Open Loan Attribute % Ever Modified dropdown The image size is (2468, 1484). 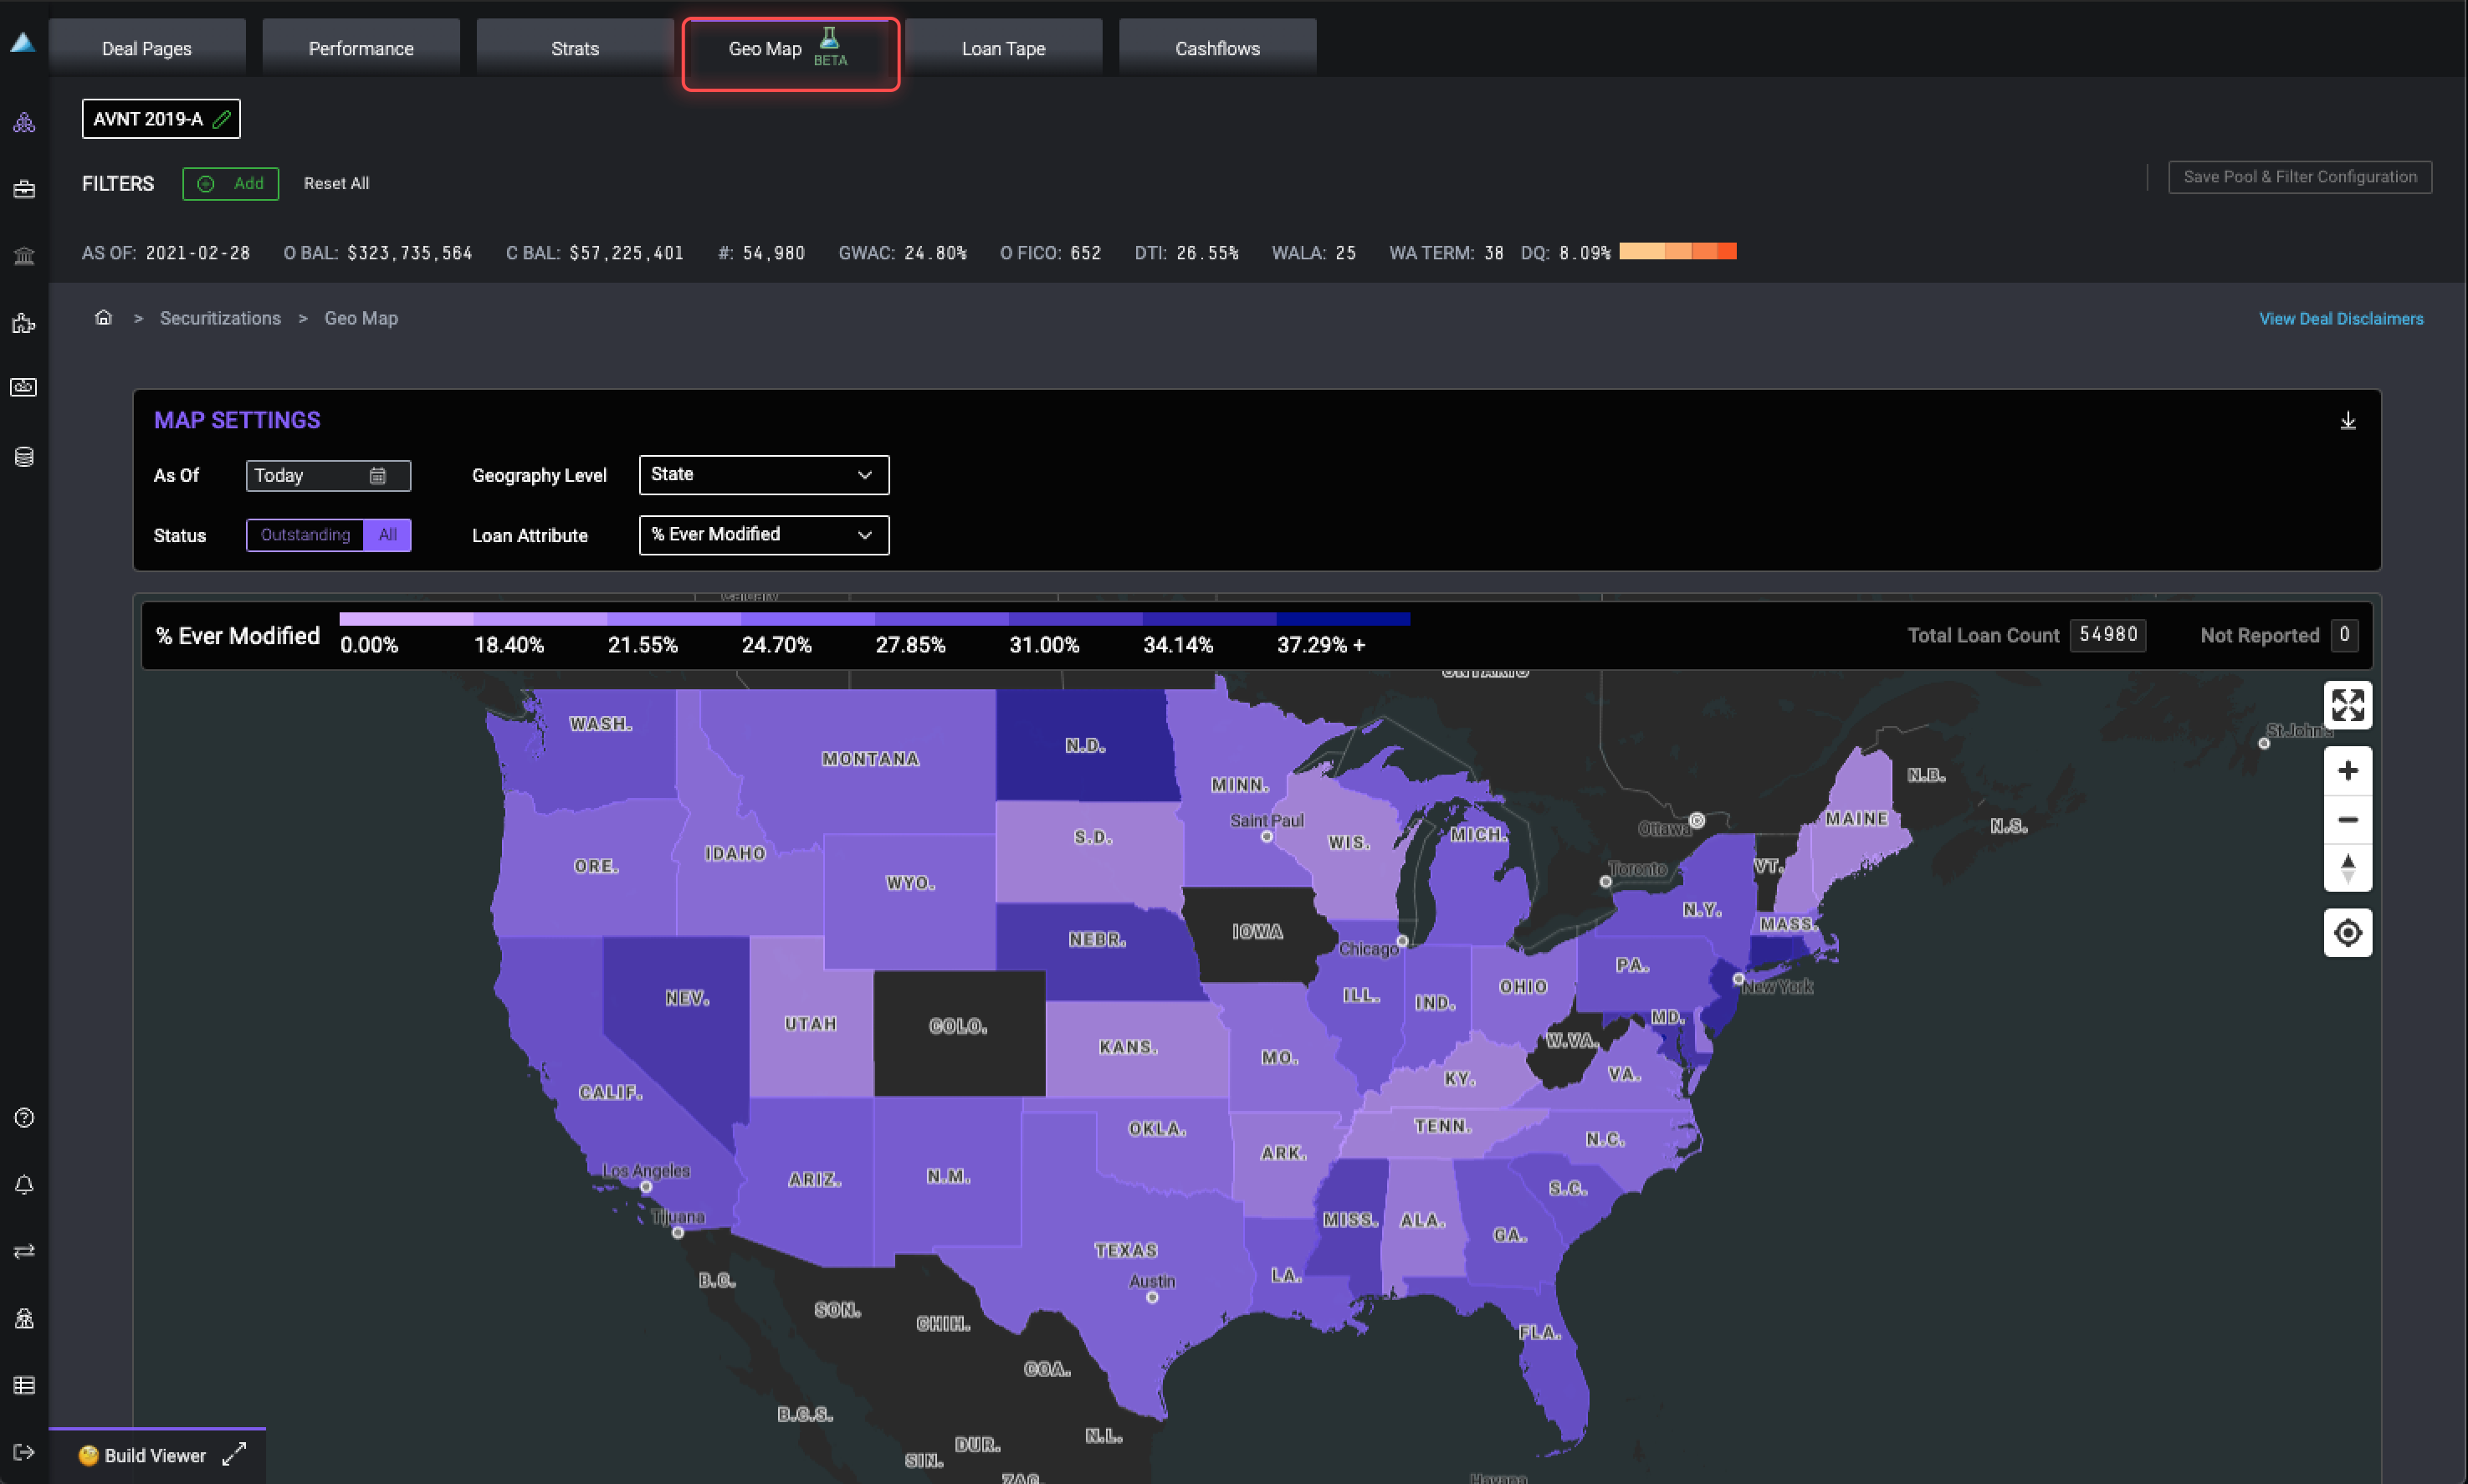click(763, 535)
